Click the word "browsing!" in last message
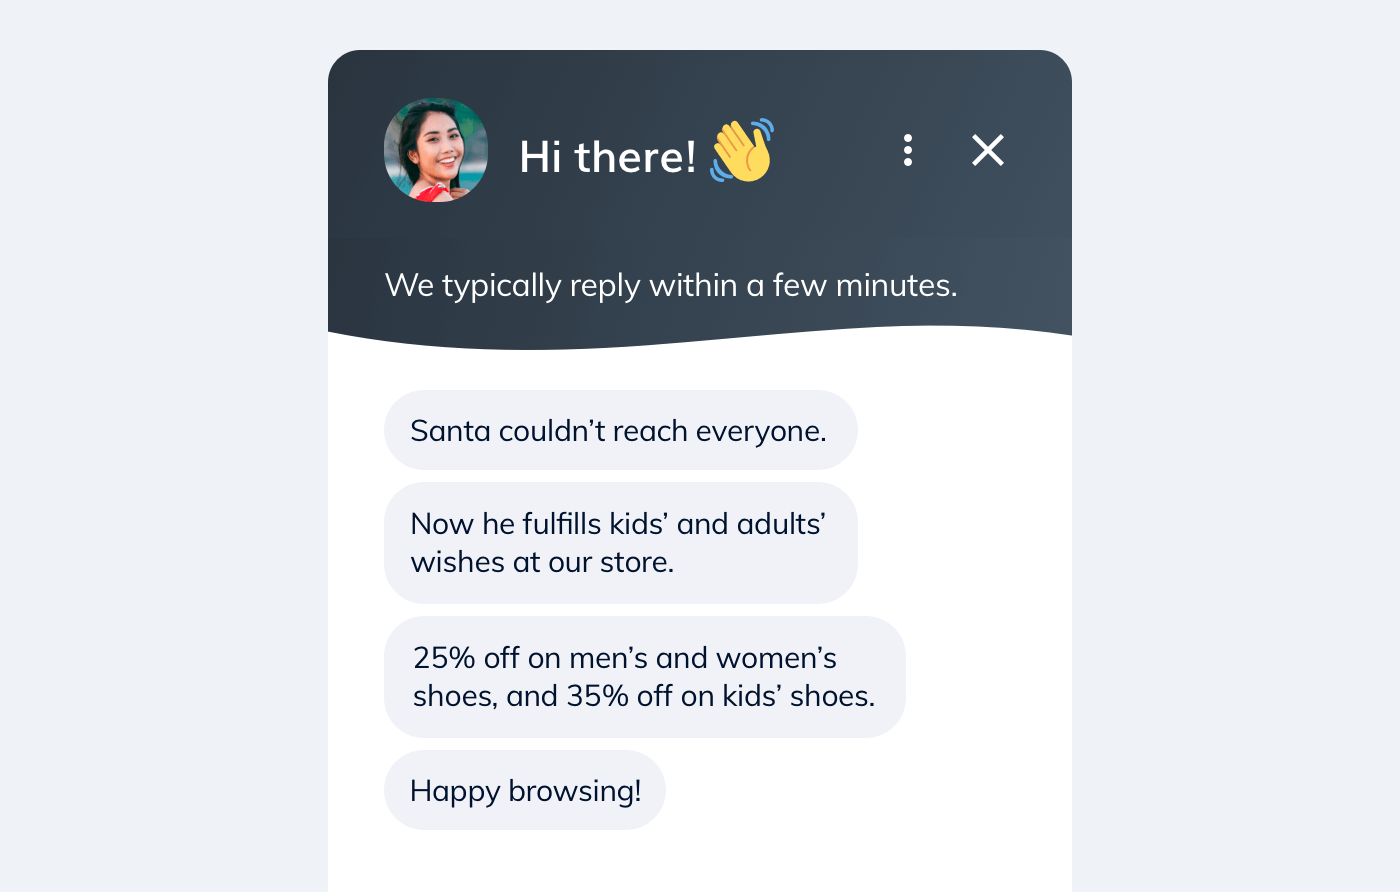Viewport: 1400px width, 892px height. (x=575, y=791)
